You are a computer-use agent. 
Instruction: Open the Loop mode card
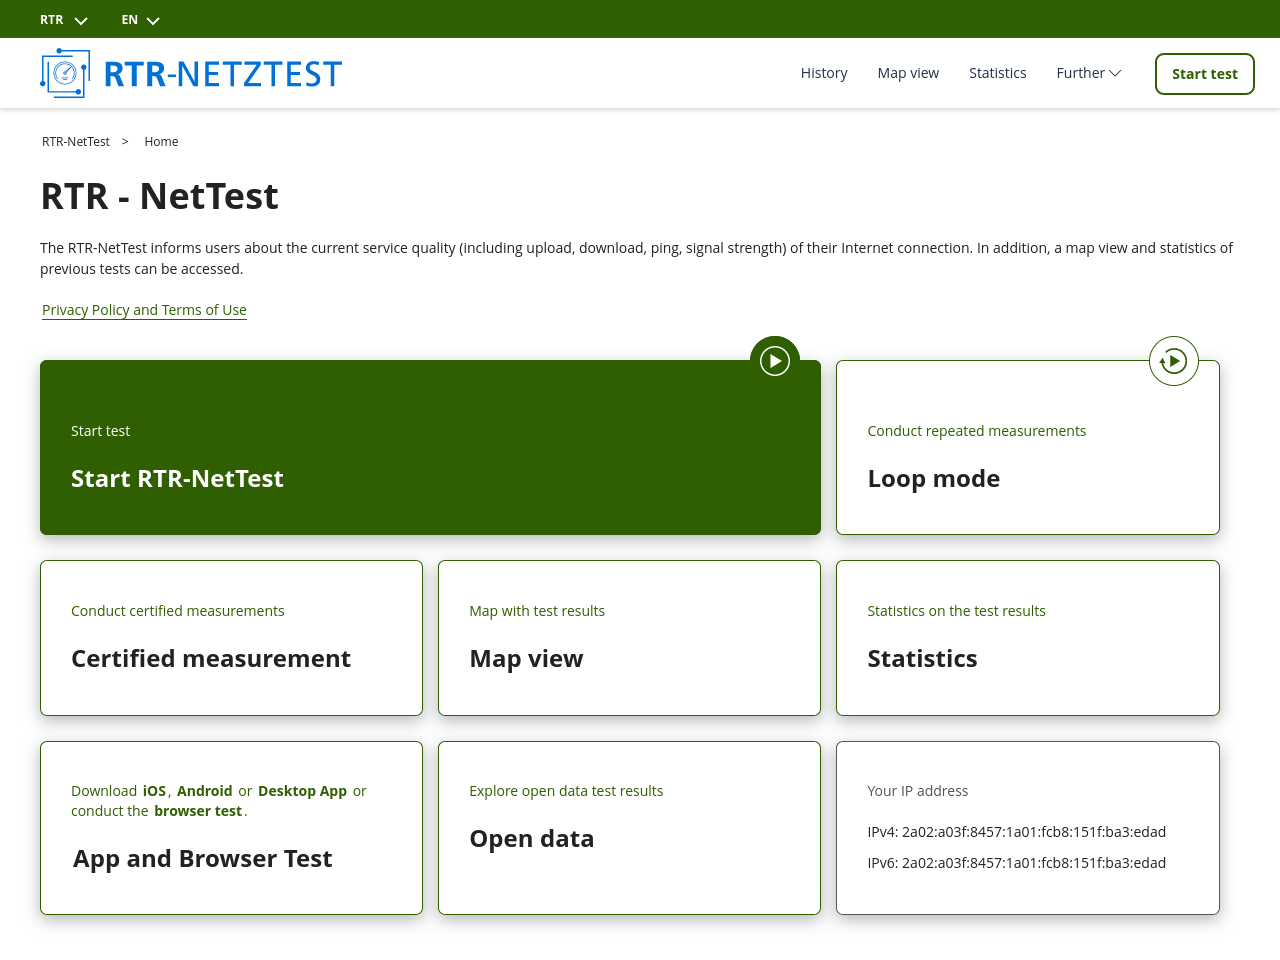click(x=1028, y=447)
